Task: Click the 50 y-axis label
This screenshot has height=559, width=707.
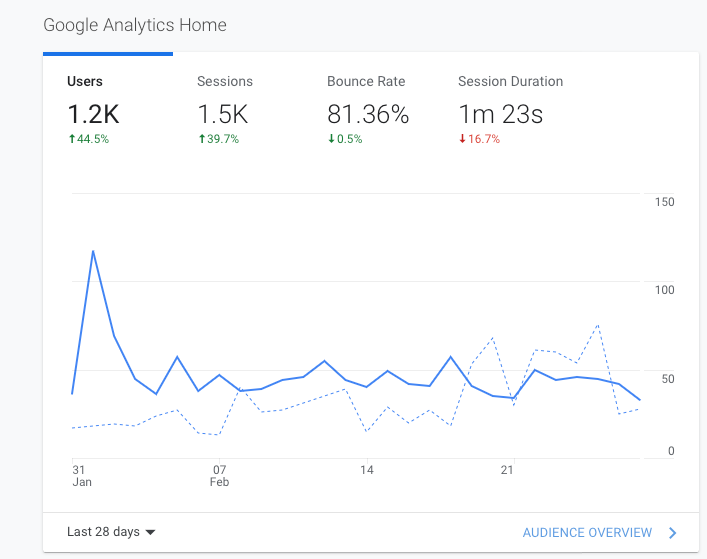Action: [x=668, y=379]
